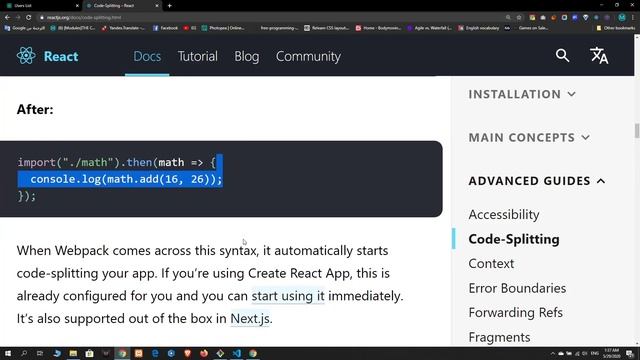Show hidden system tray icons
Viewport: 640px width, 360px height.
(x=553, y=354)
